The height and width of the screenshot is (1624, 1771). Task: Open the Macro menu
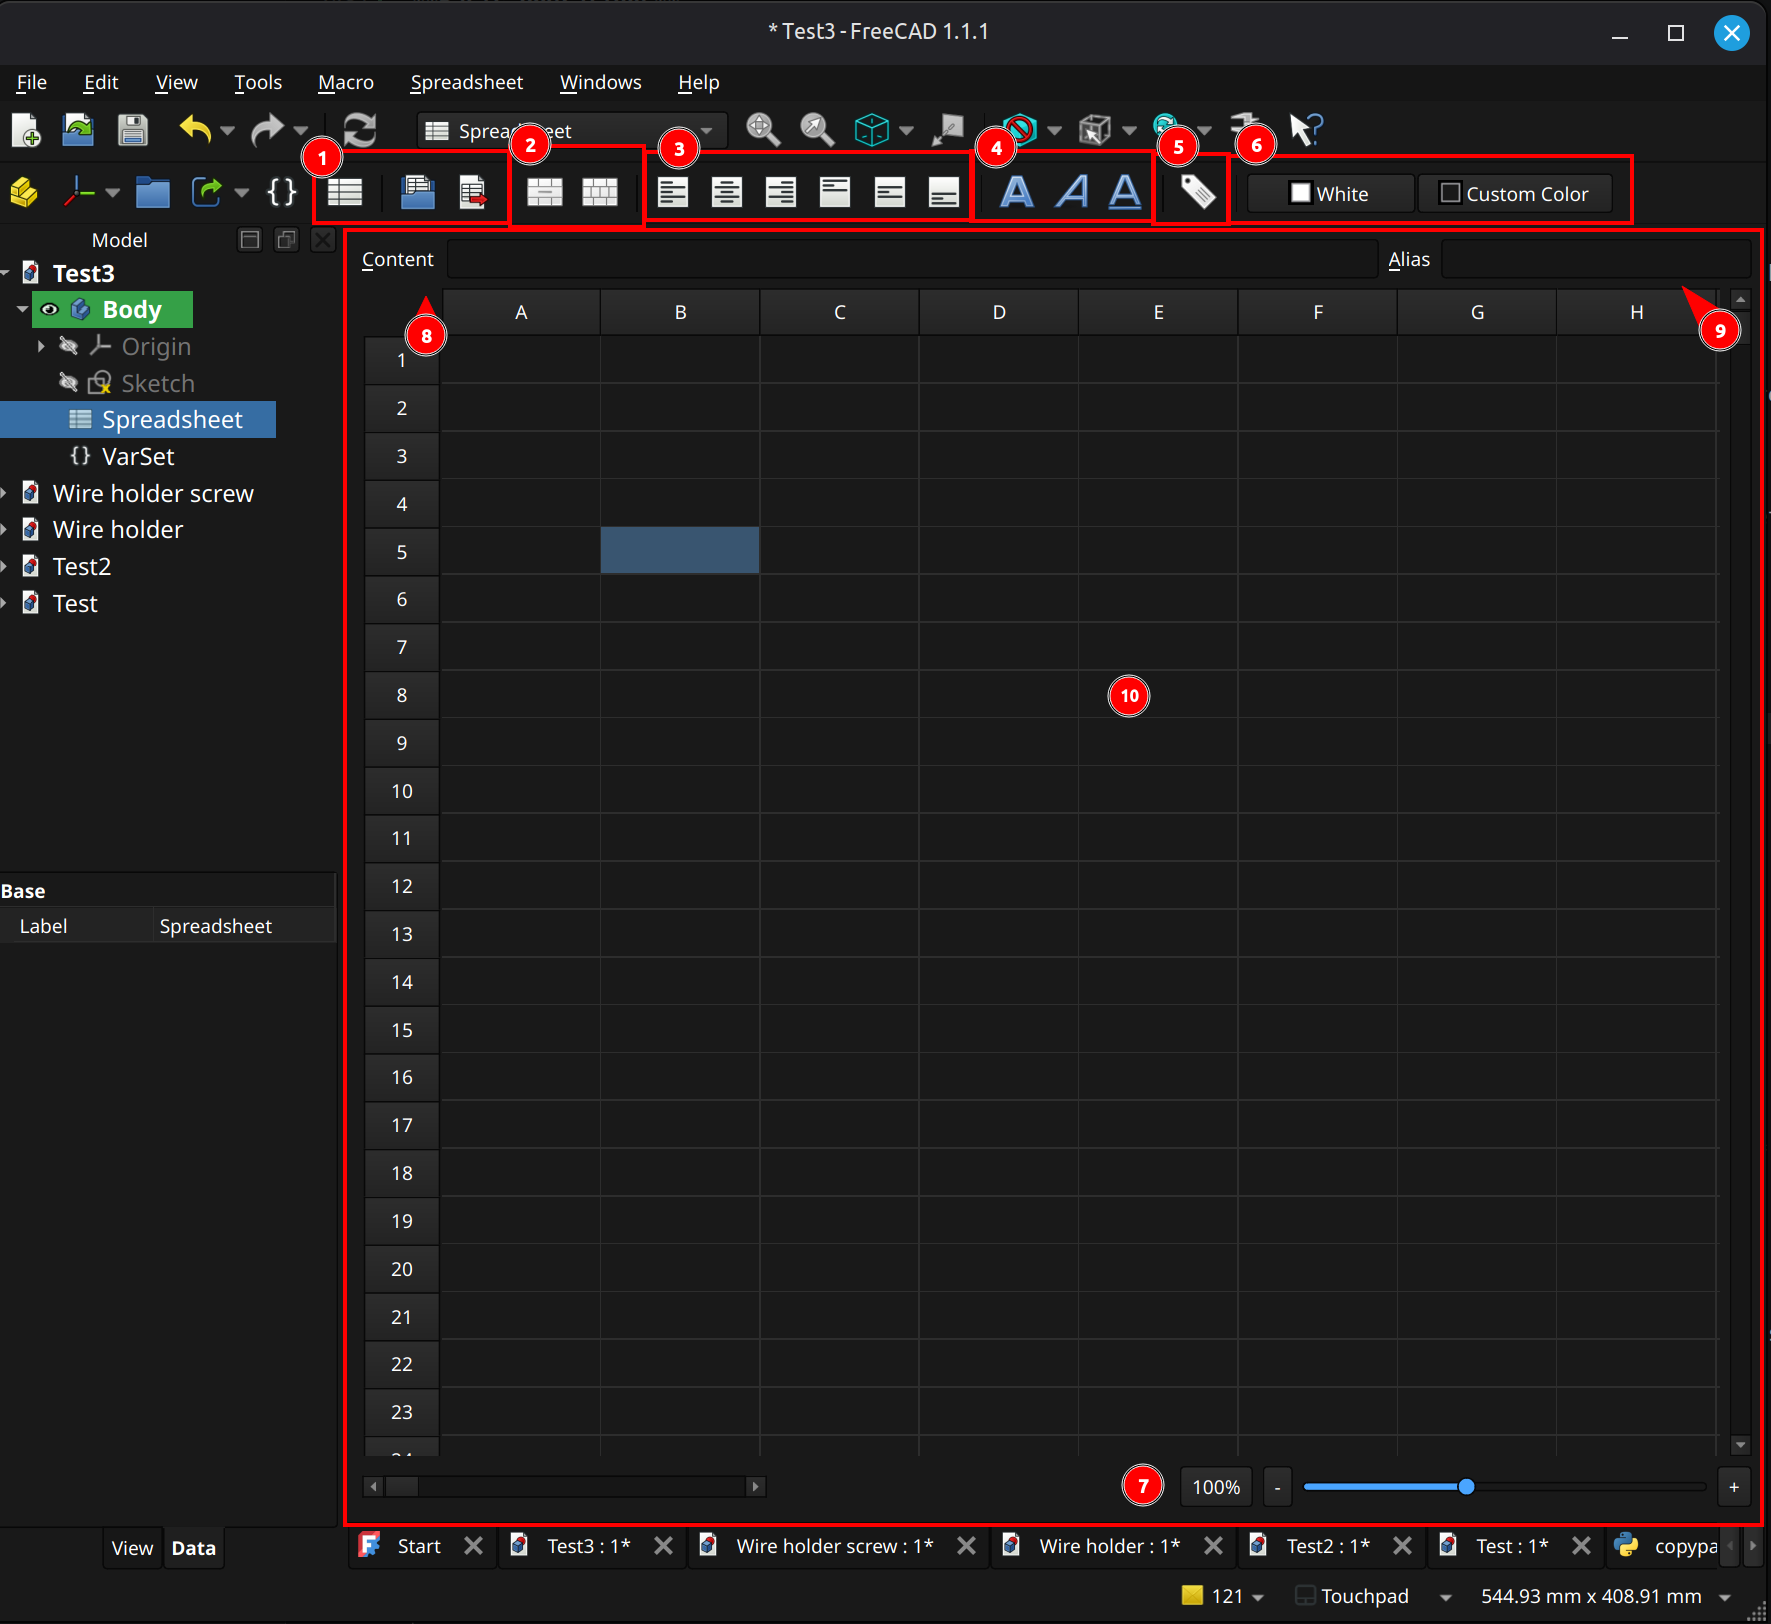tap(346, 82)
